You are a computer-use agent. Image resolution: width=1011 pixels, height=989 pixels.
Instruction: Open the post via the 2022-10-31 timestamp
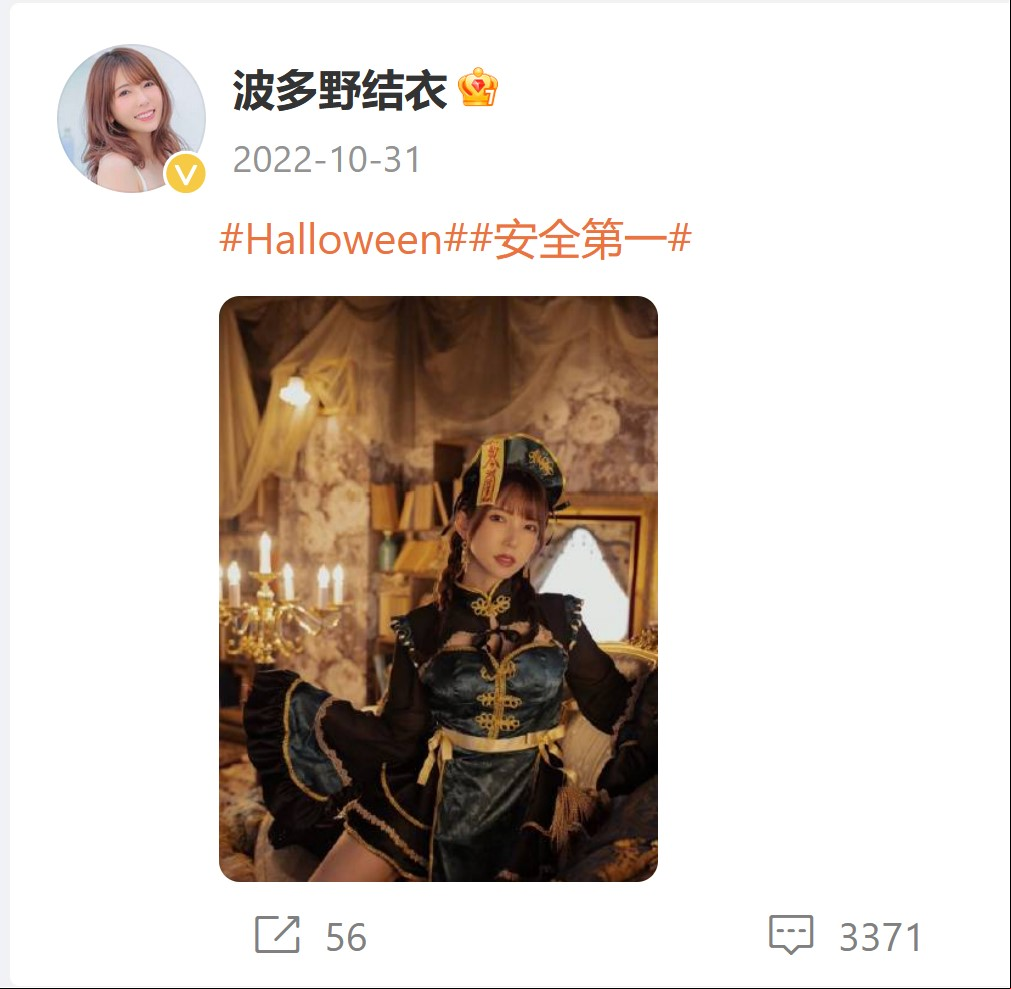[x=327, y=159]
